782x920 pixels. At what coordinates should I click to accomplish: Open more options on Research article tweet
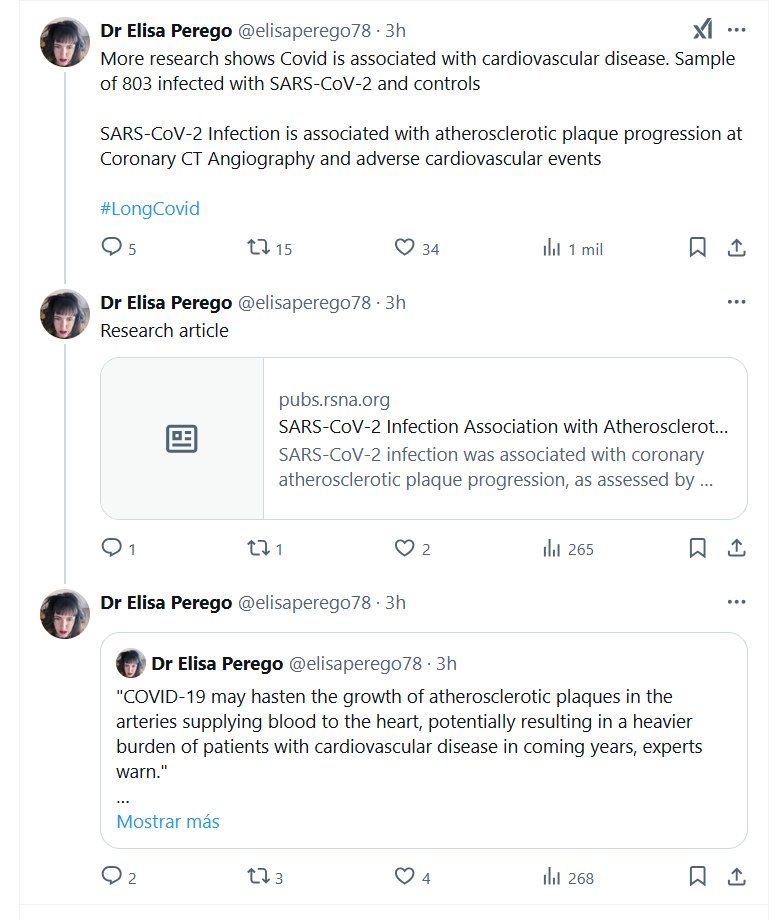[x=736, y=302]
